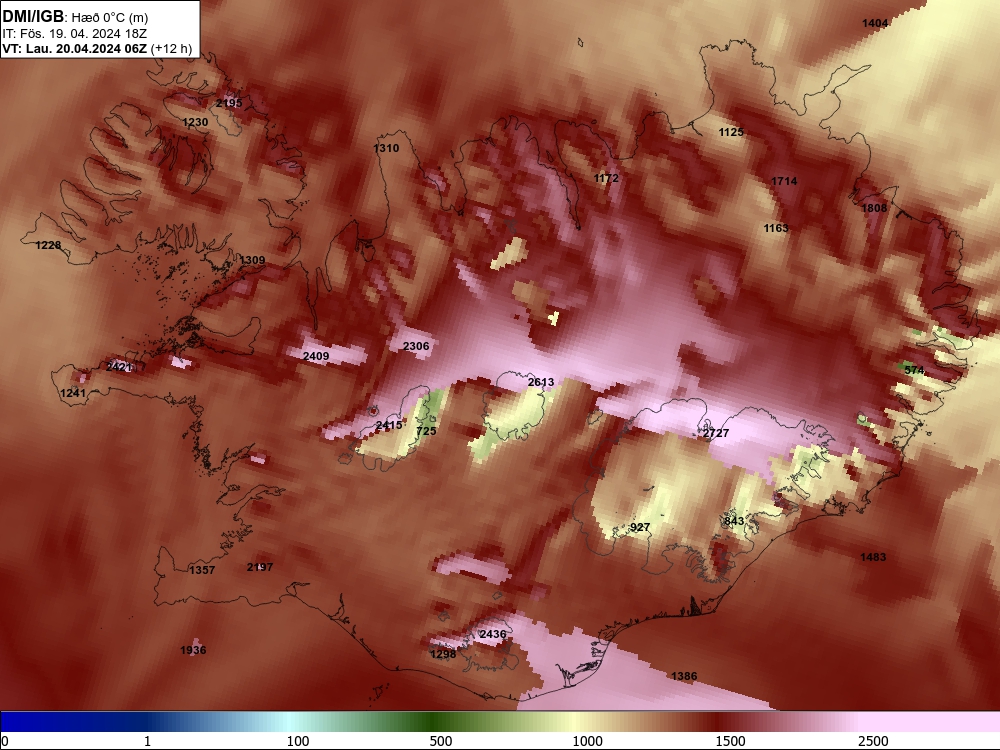
Task: Click the value 1310 on the map
Action: (386, 148)
